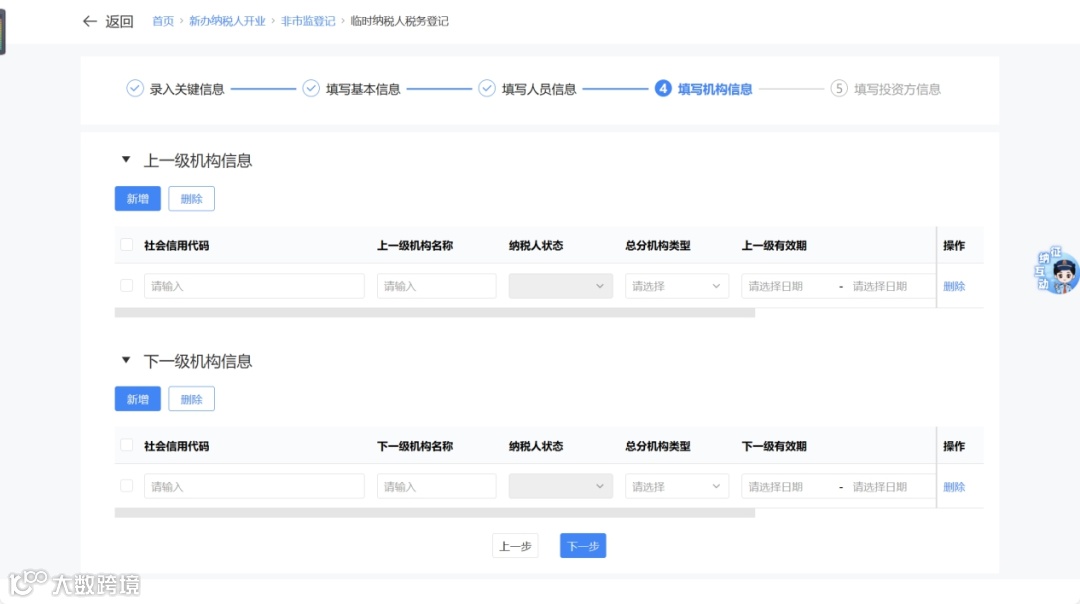This screenshot has width=1080, height=604.
Task: Select the step label 填写机构信息
Action: 715,89
